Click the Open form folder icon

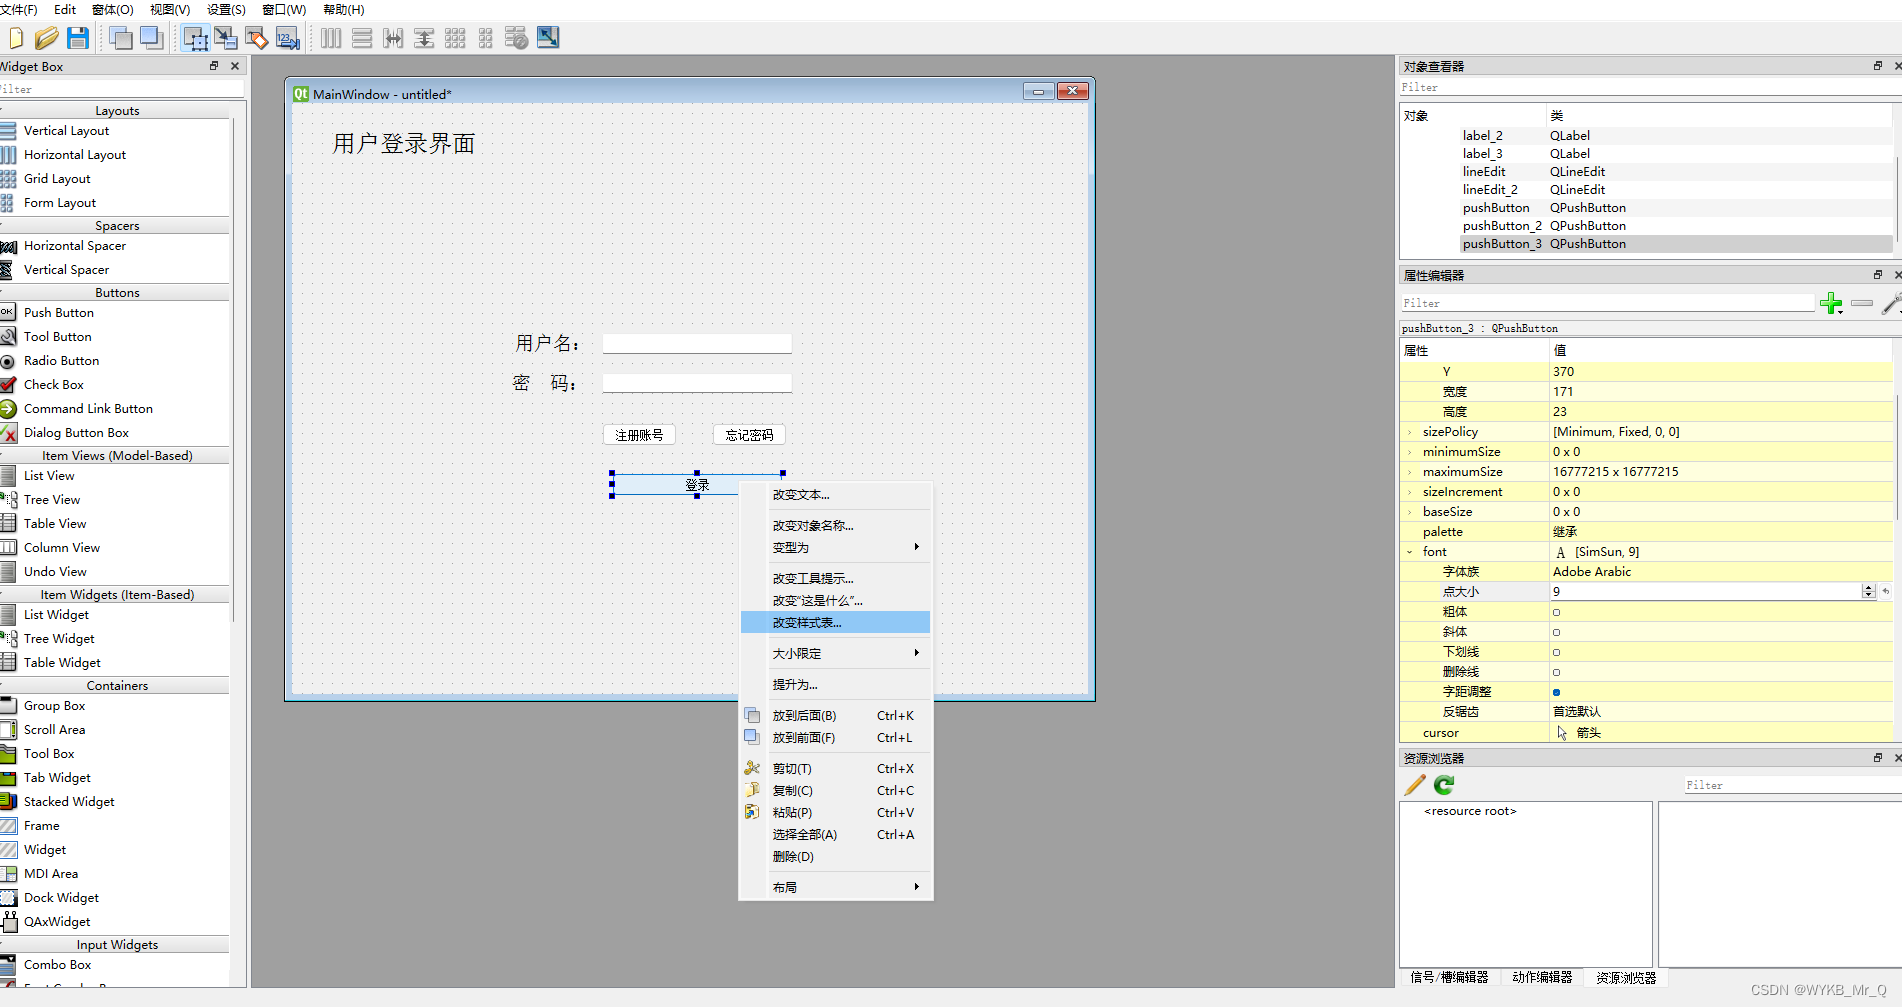[x=46, y=38]
